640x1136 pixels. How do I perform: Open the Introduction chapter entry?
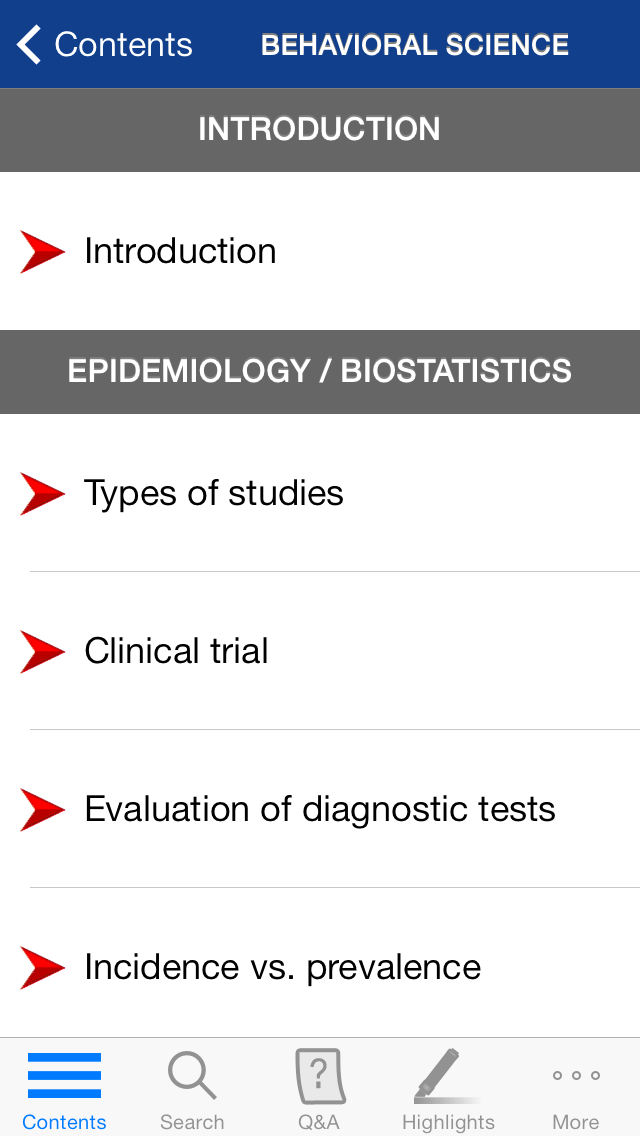[180, 251]
